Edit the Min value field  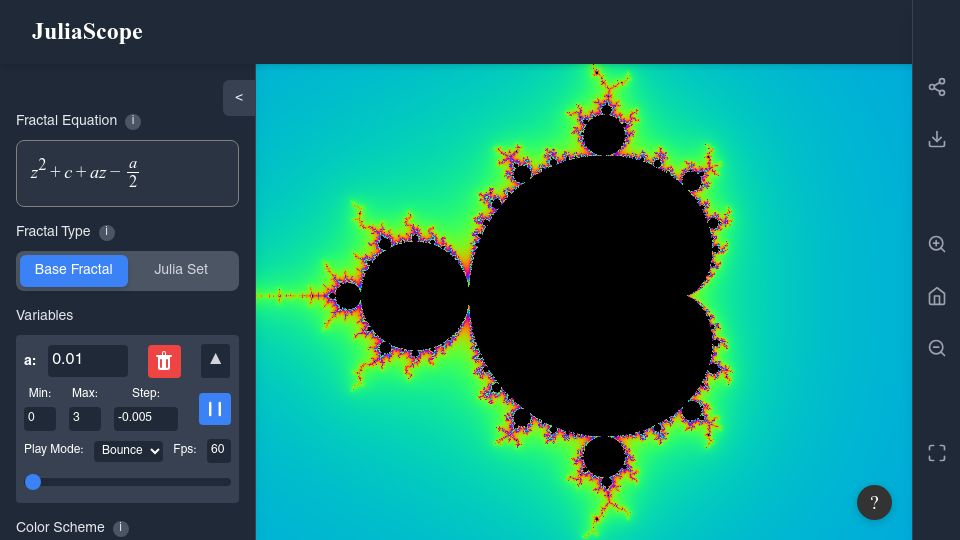click(40, 418)
